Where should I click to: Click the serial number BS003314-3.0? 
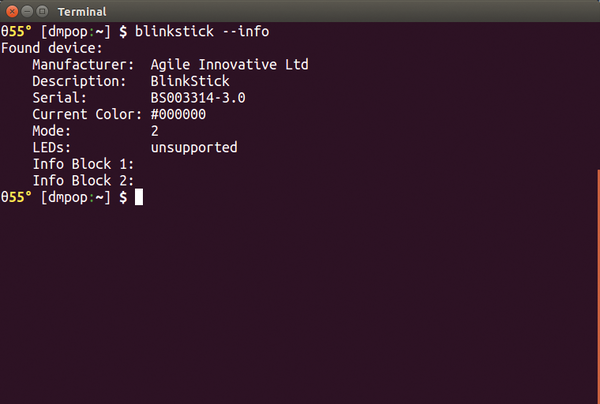(x=198, y=98)
